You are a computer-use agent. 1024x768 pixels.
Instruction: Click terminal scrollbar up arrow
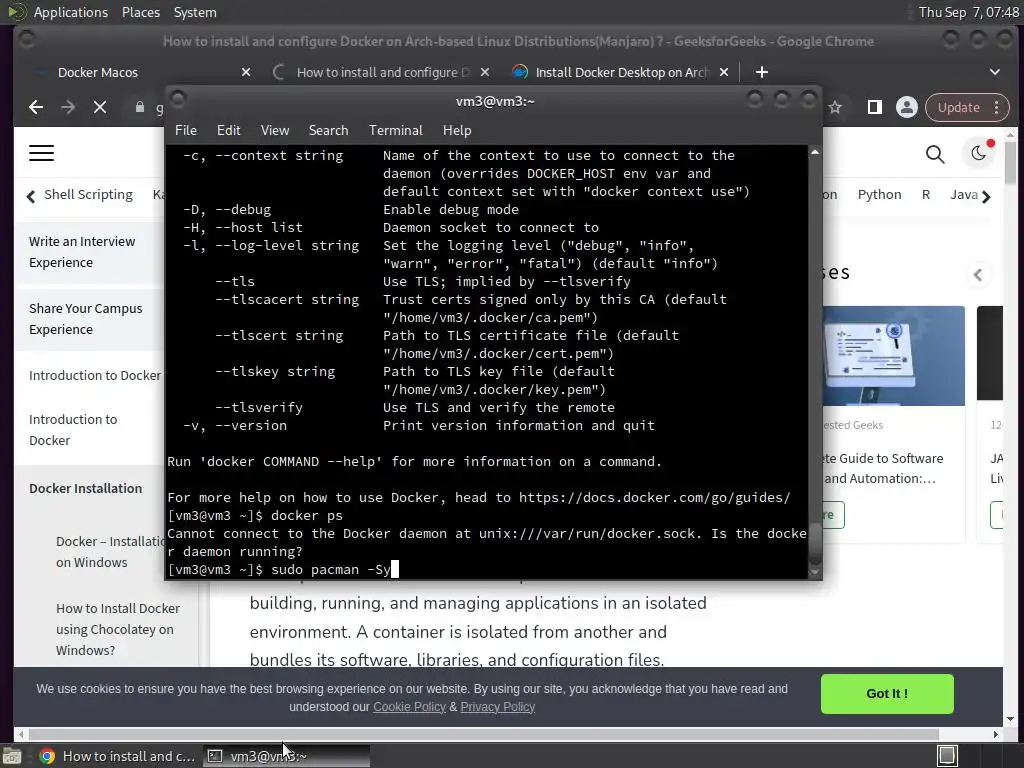coord(814,152)
